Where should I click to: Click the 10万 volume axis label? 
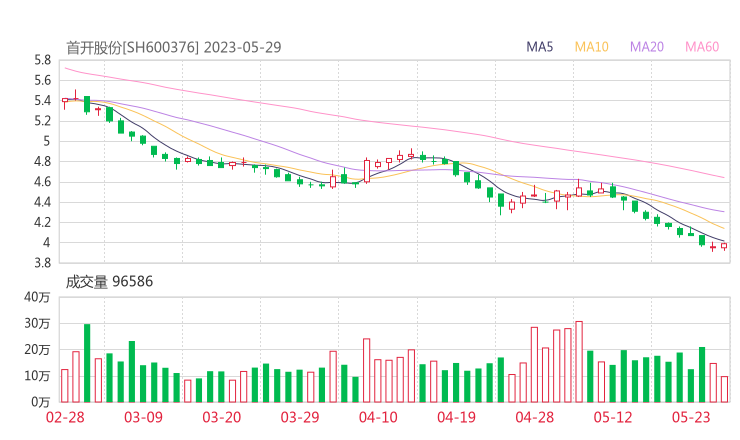coord(37,376)
